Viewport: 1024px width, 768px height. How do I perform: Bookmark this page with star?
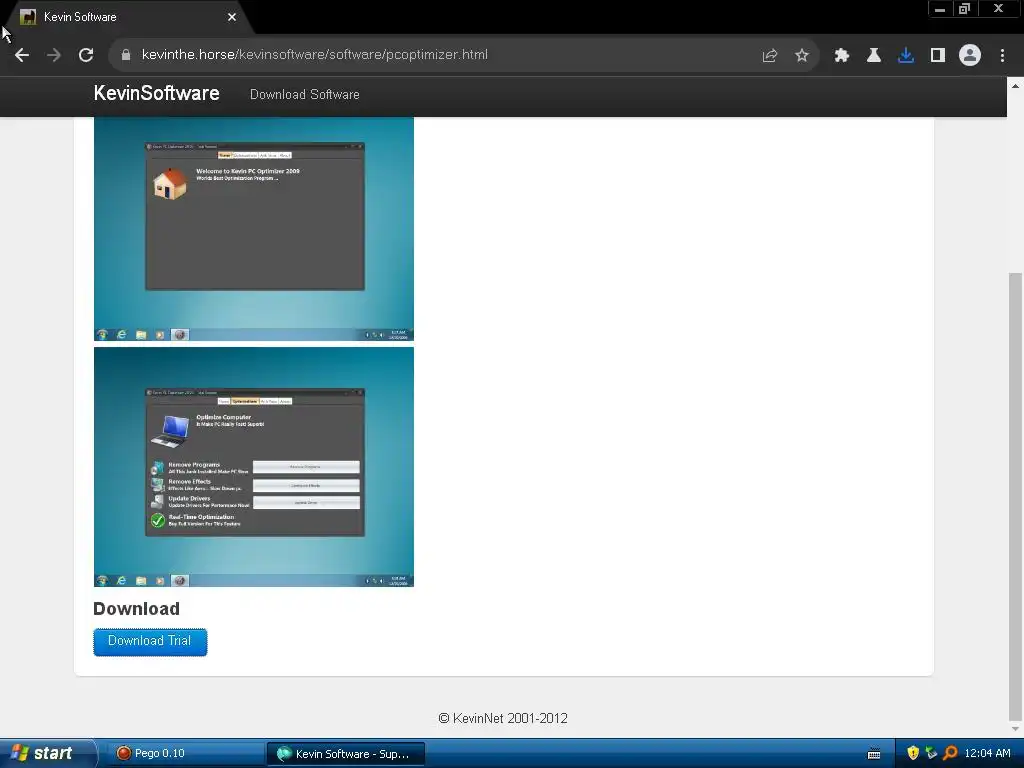click(802, 56)
